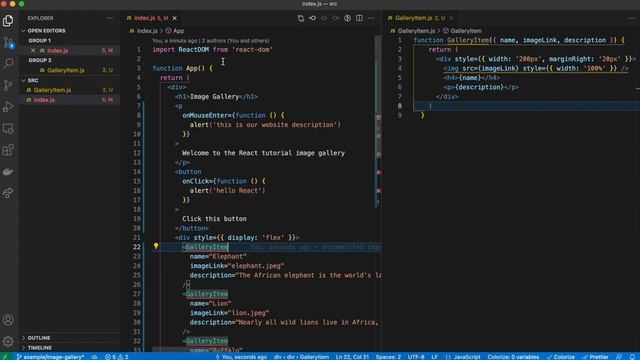Close the GalleryItem.js tab
Viewport: 640px width, 360px height.
tap(451, 18)
